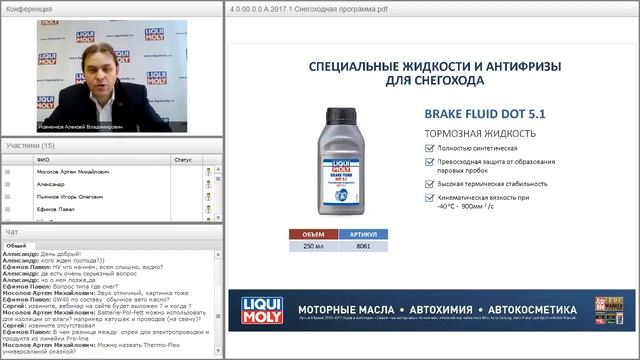Click the brake fluid bottle image
640x360 pixels.
click(340, 161)
